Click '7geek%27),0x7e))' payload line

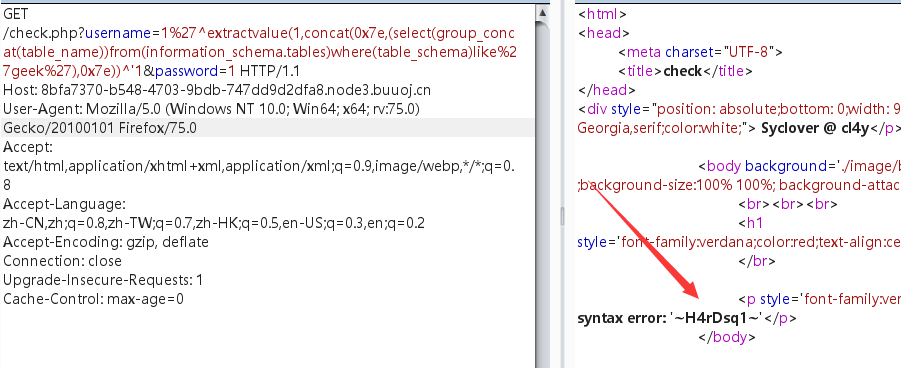coord(151,71)
